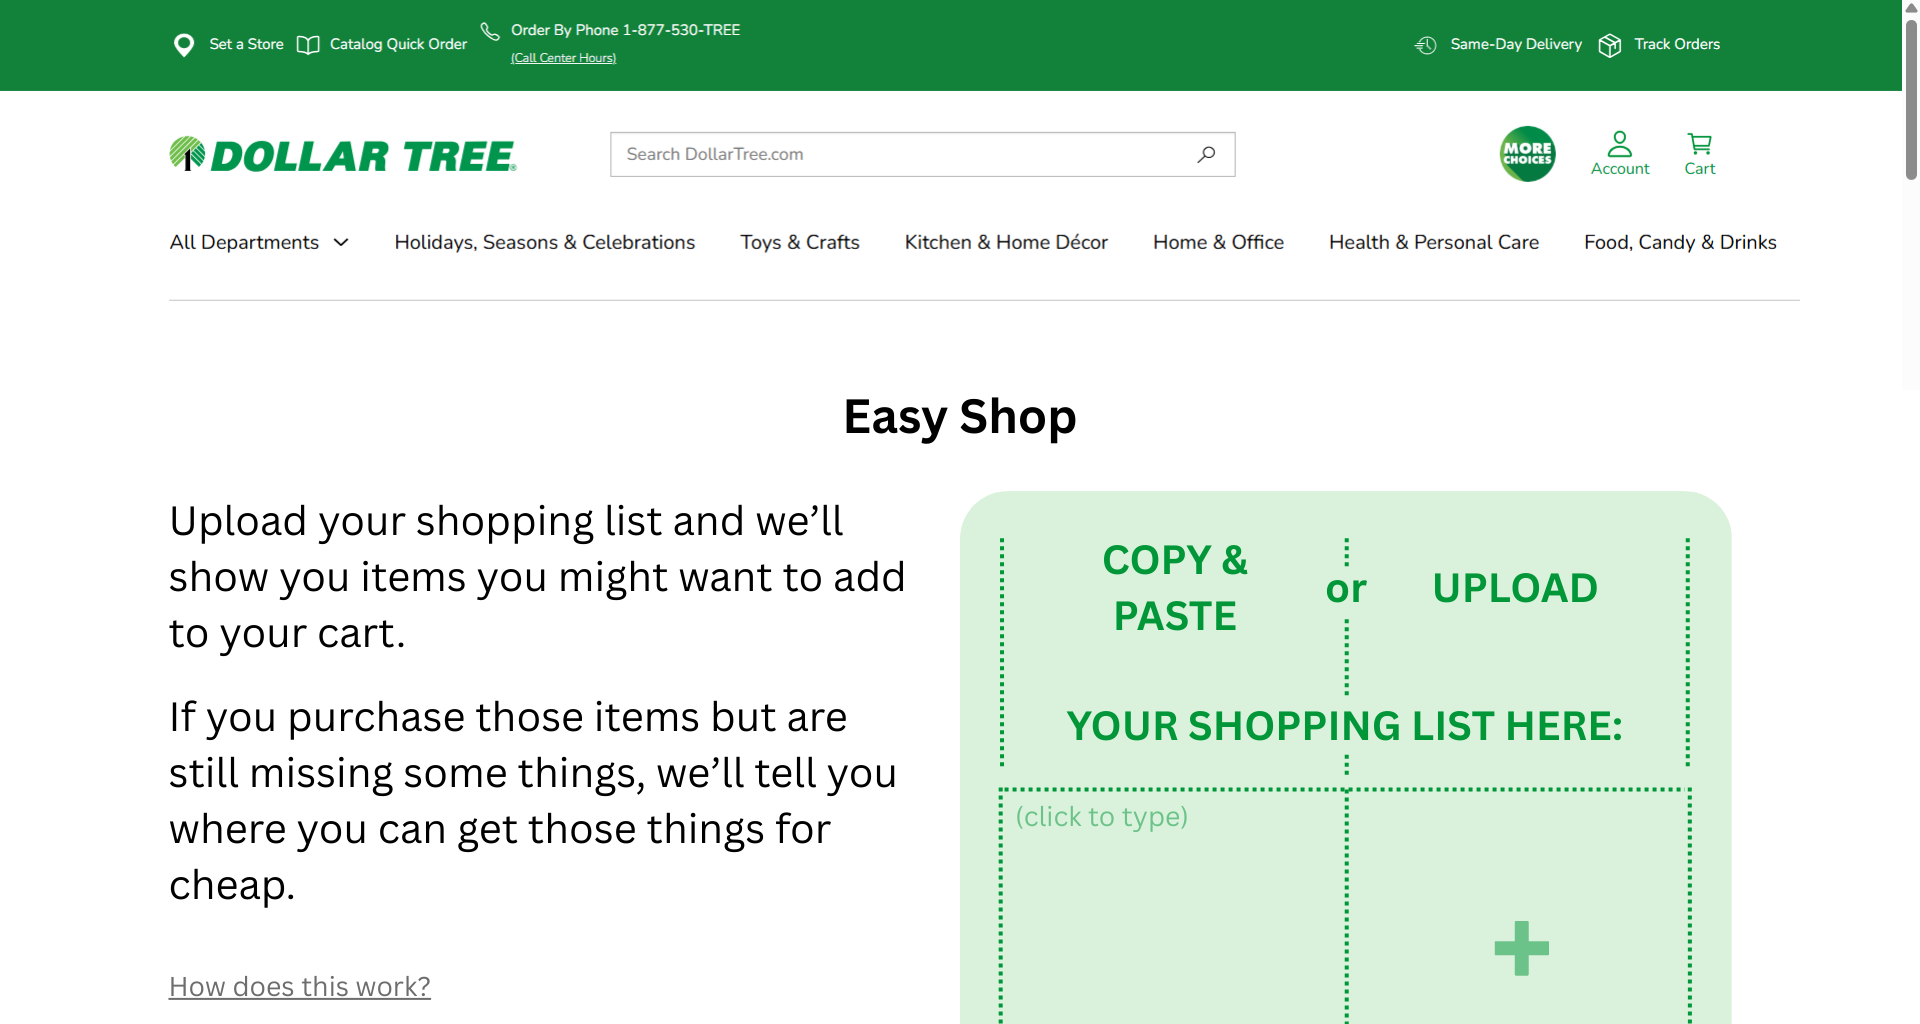Click the COPY & PASTE heading
This screenshot has height=1024, width=1920.
1175,588
